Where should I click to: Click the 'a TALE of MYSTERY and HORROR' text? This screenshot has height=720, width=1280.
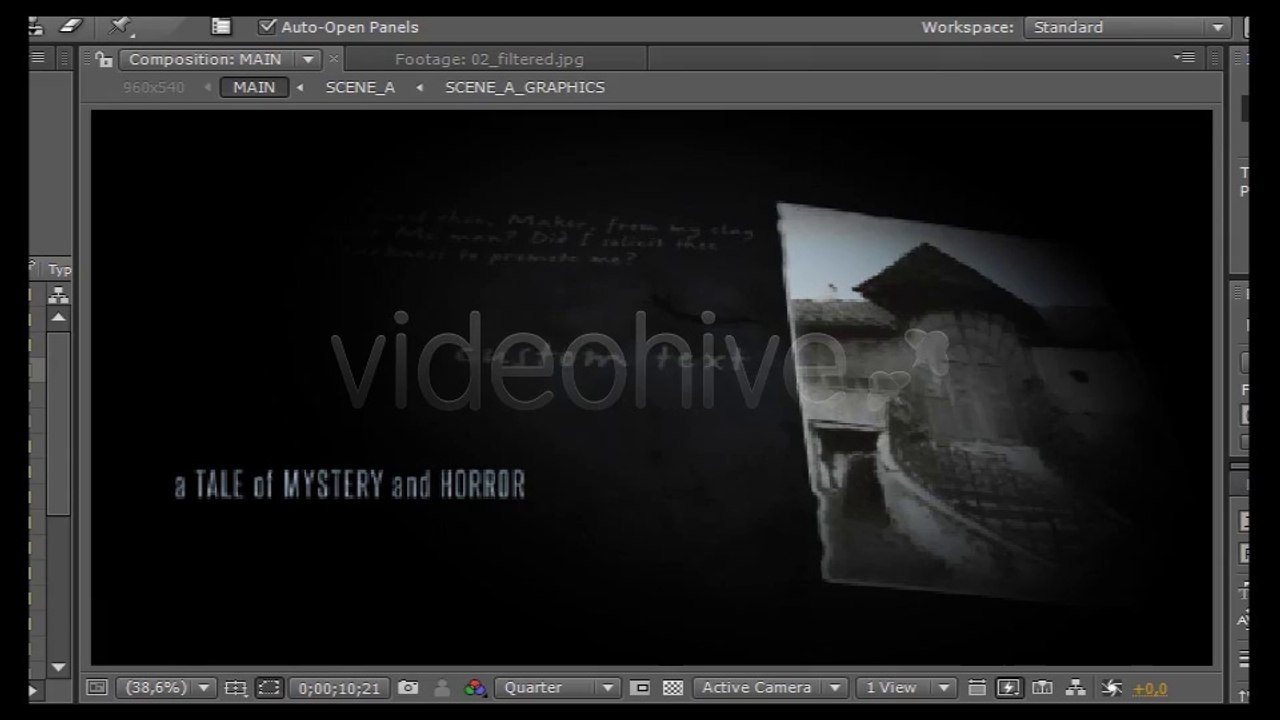click(x=350, y=486)
